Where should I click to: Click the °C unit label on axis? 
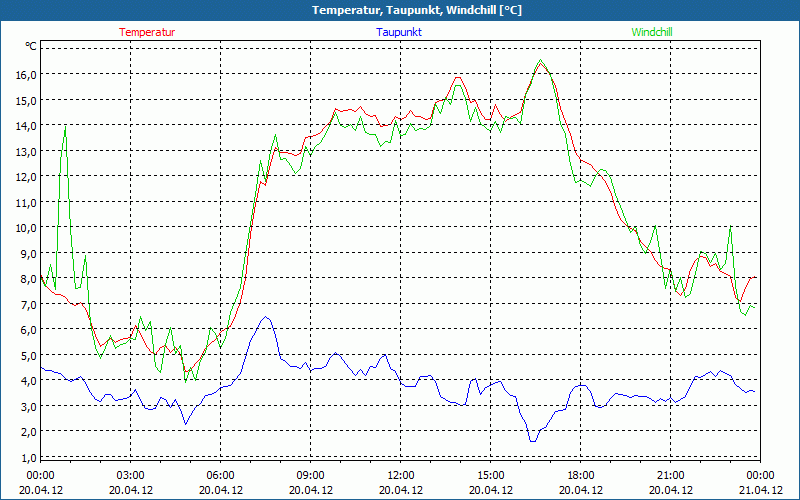tap(31, 46)
